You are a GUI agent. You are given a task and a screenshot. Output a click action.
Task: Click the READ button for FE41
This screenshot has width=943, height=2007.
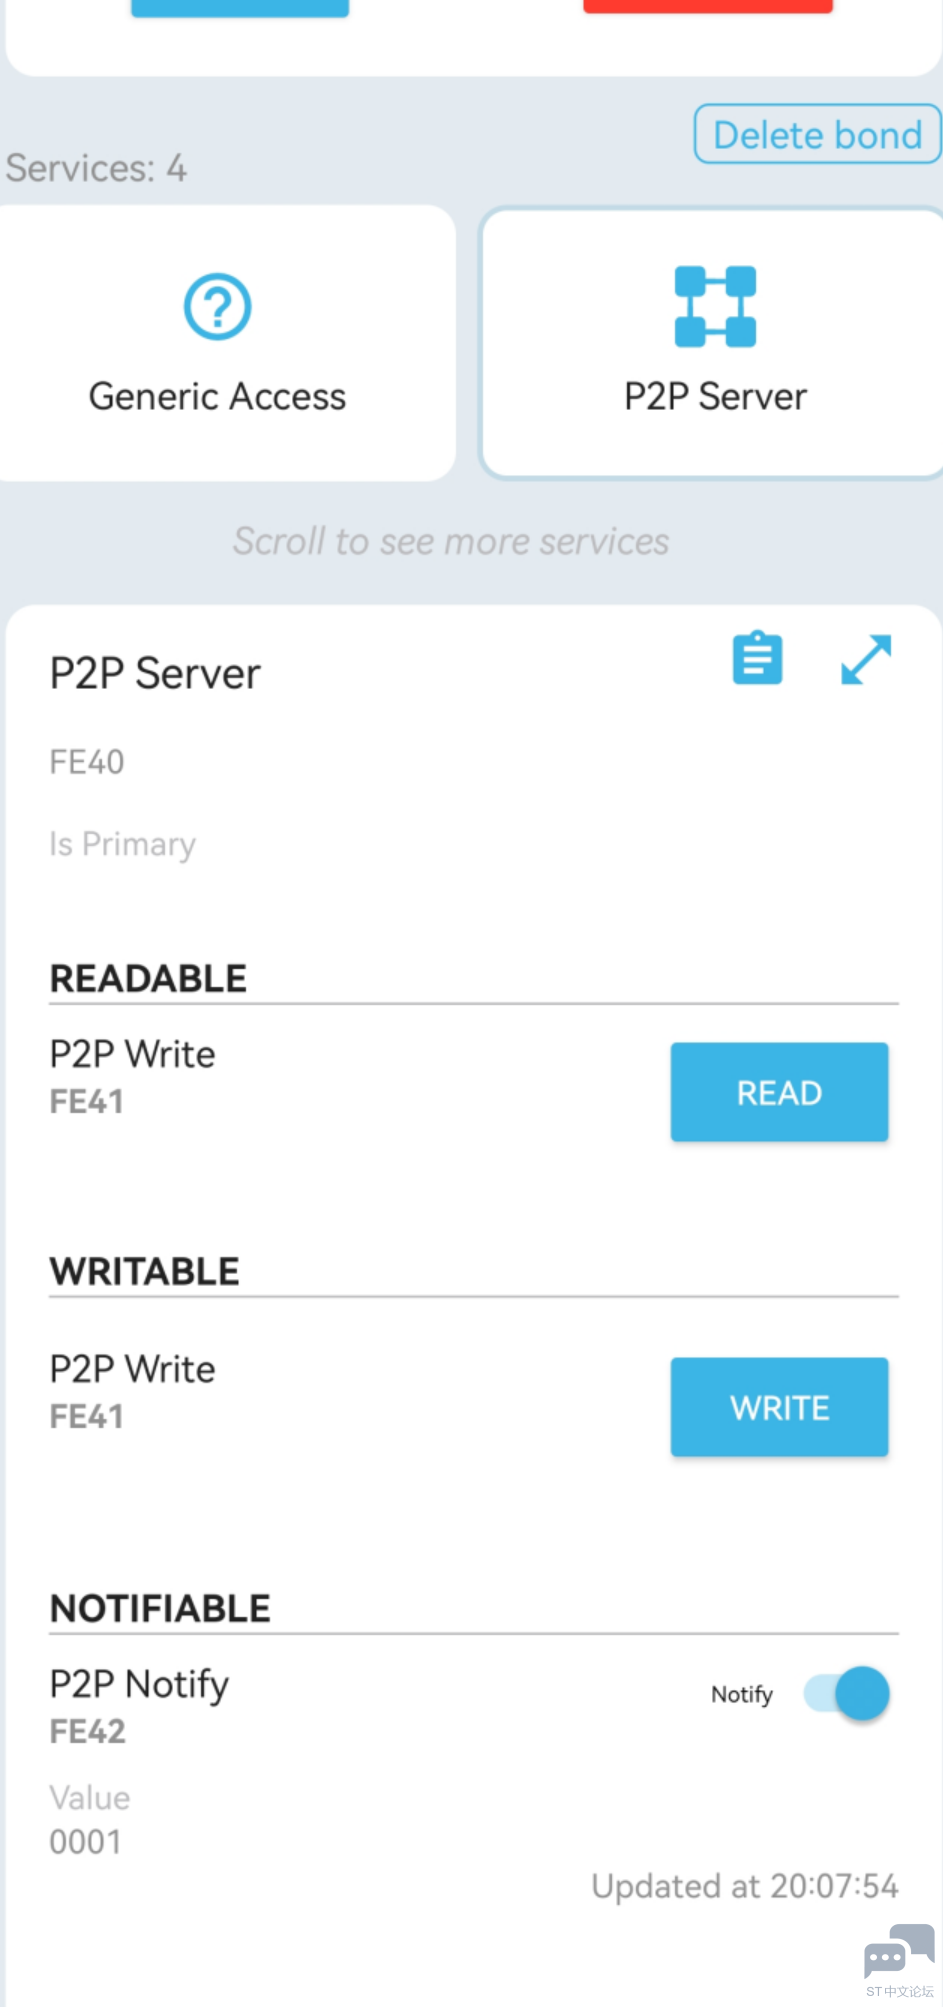(779, 1092)
